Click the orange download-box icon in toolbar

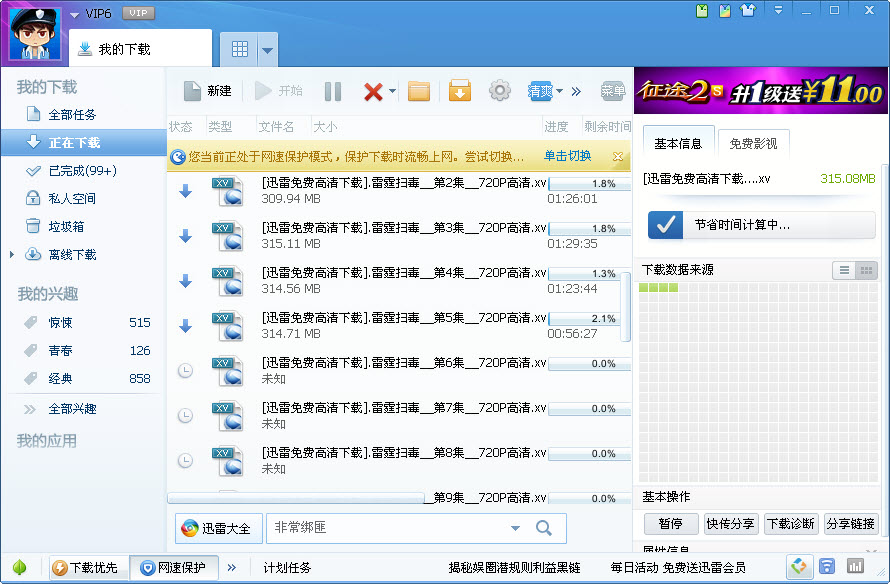click(x=460, y=91)
